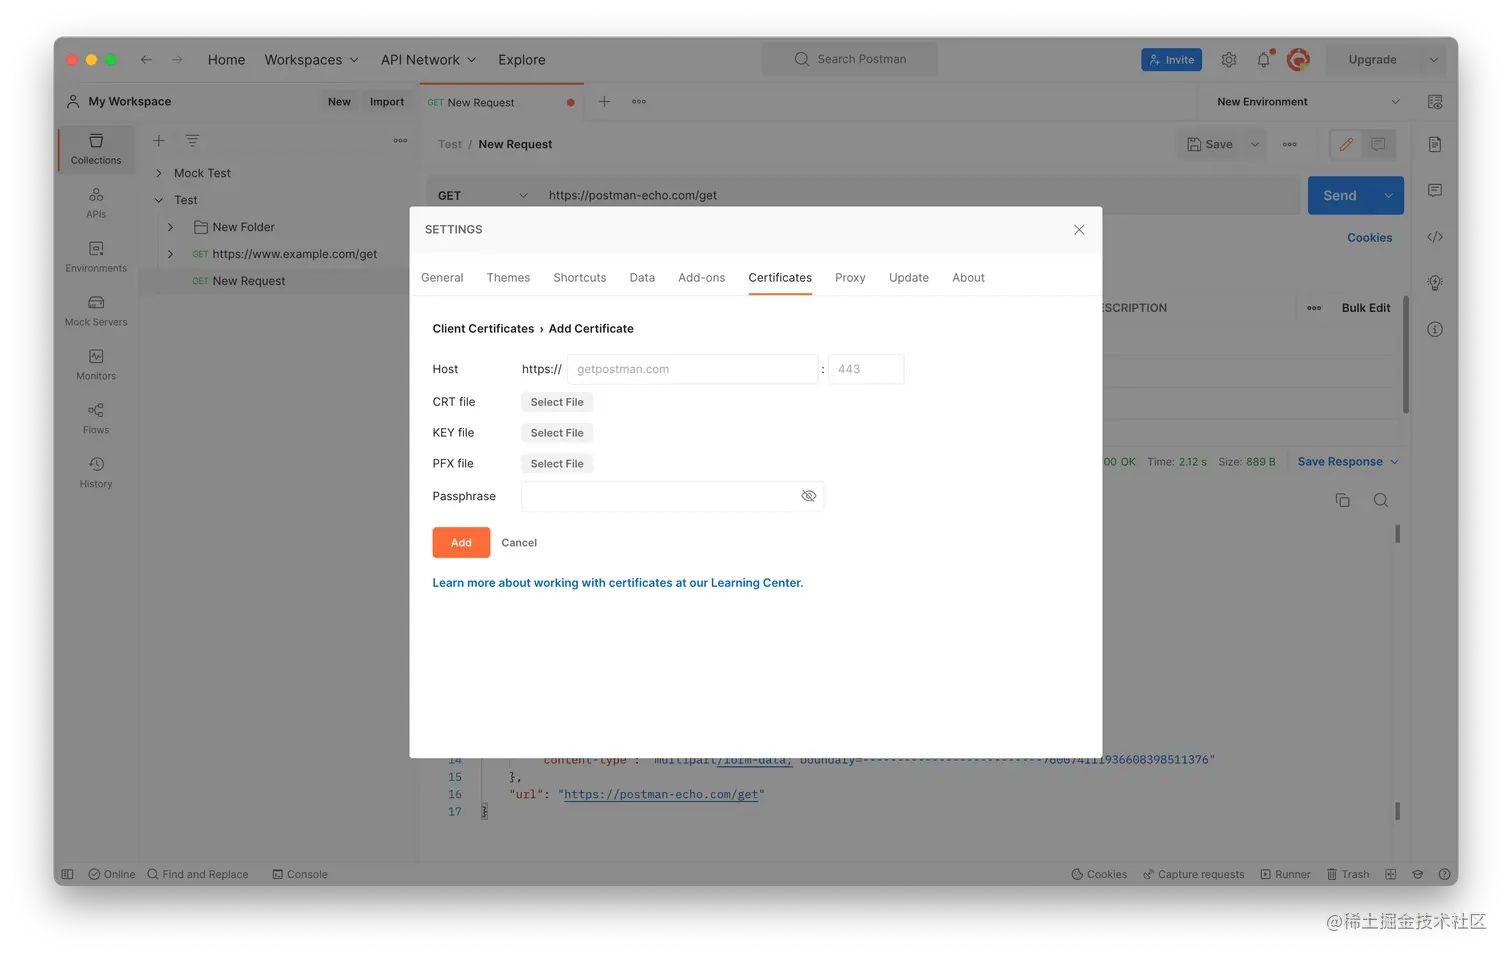Open Mock Servers in the sidebar

pos(96,311)
